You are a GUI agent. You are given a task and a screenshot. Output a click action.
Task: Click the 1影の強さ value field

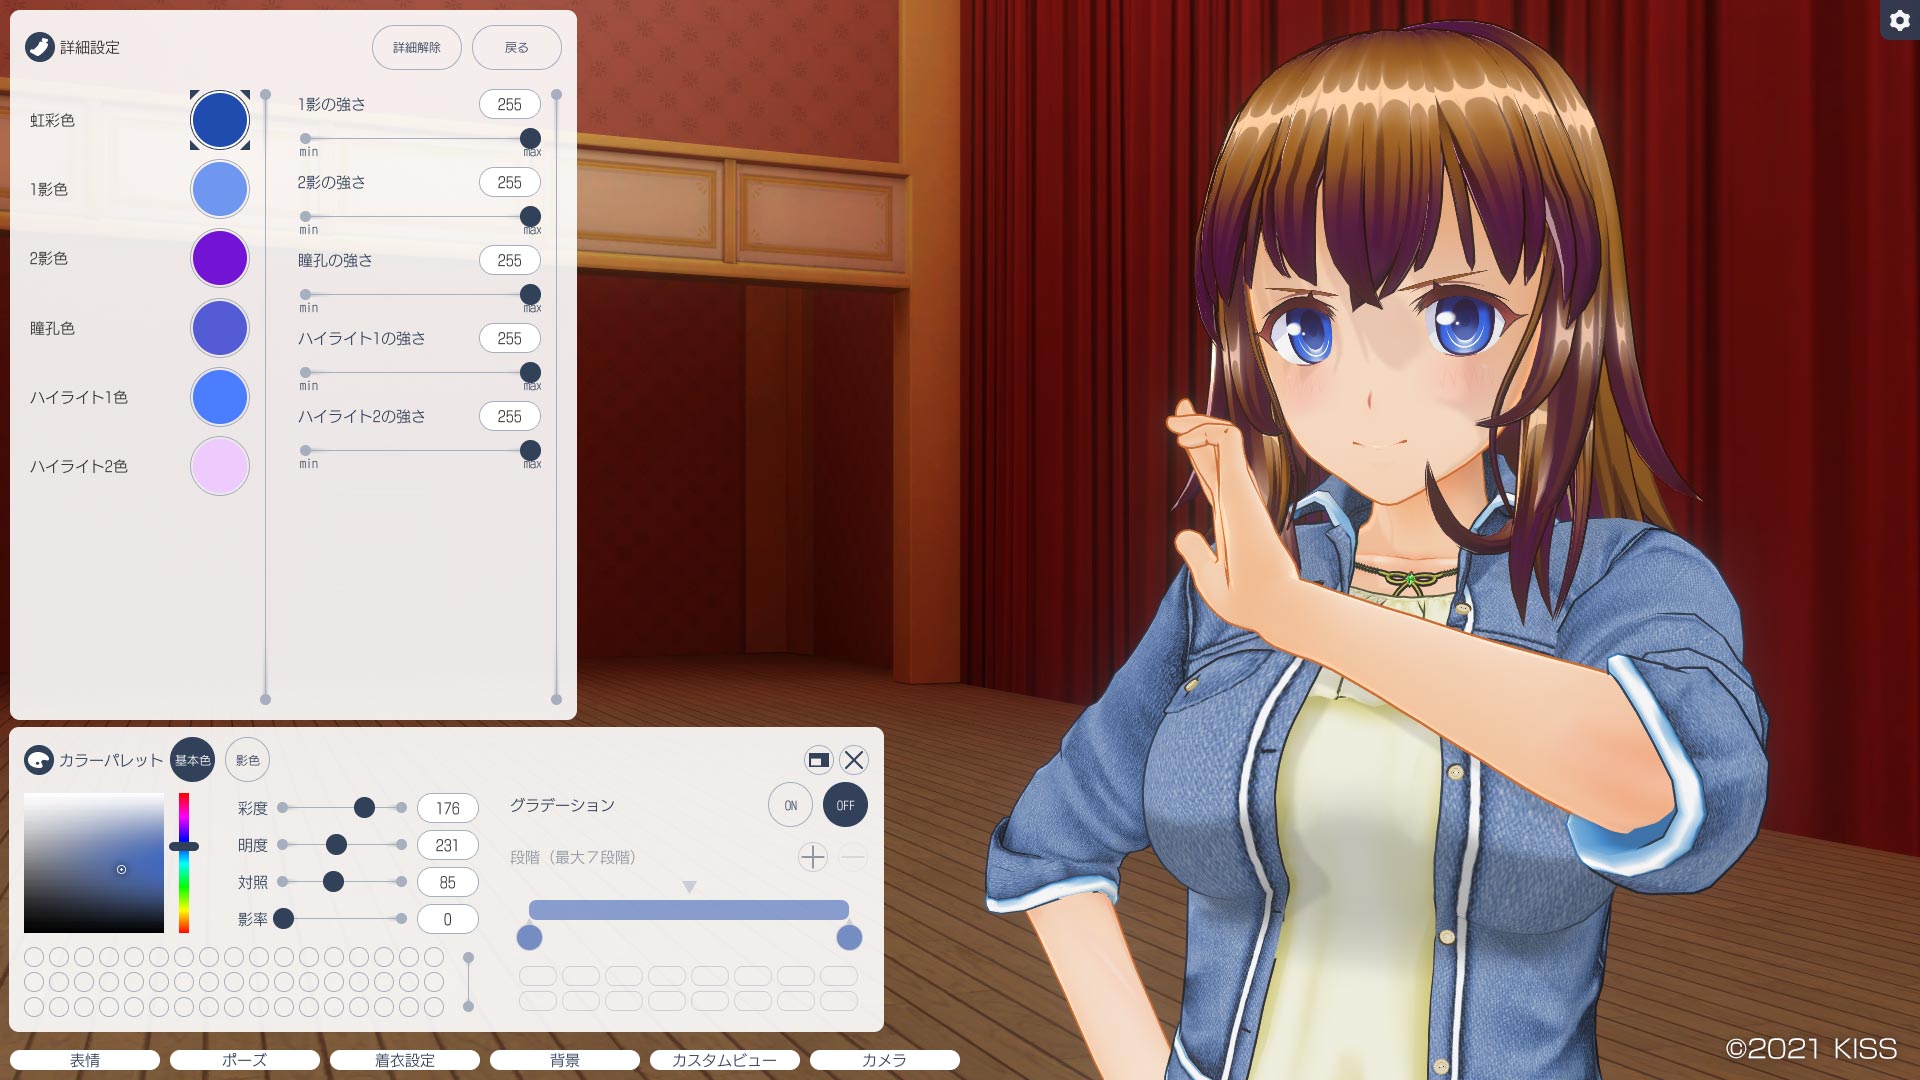[x=510, y=104]
